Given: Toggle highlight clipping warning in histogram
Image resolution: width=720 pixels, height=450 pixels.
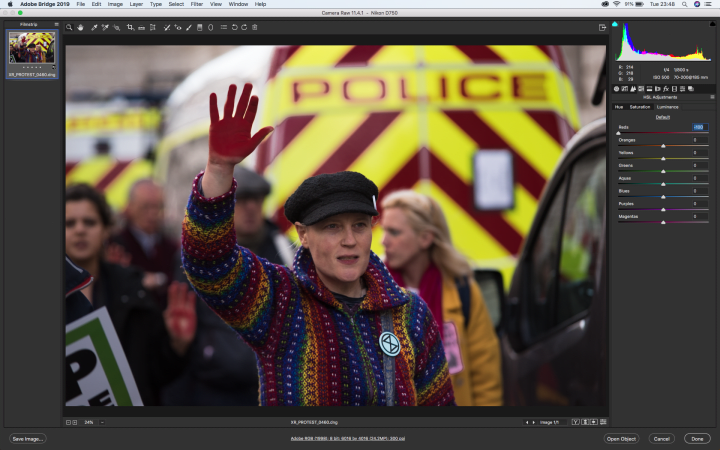Looking at the screenshot, I should point(712,24).
